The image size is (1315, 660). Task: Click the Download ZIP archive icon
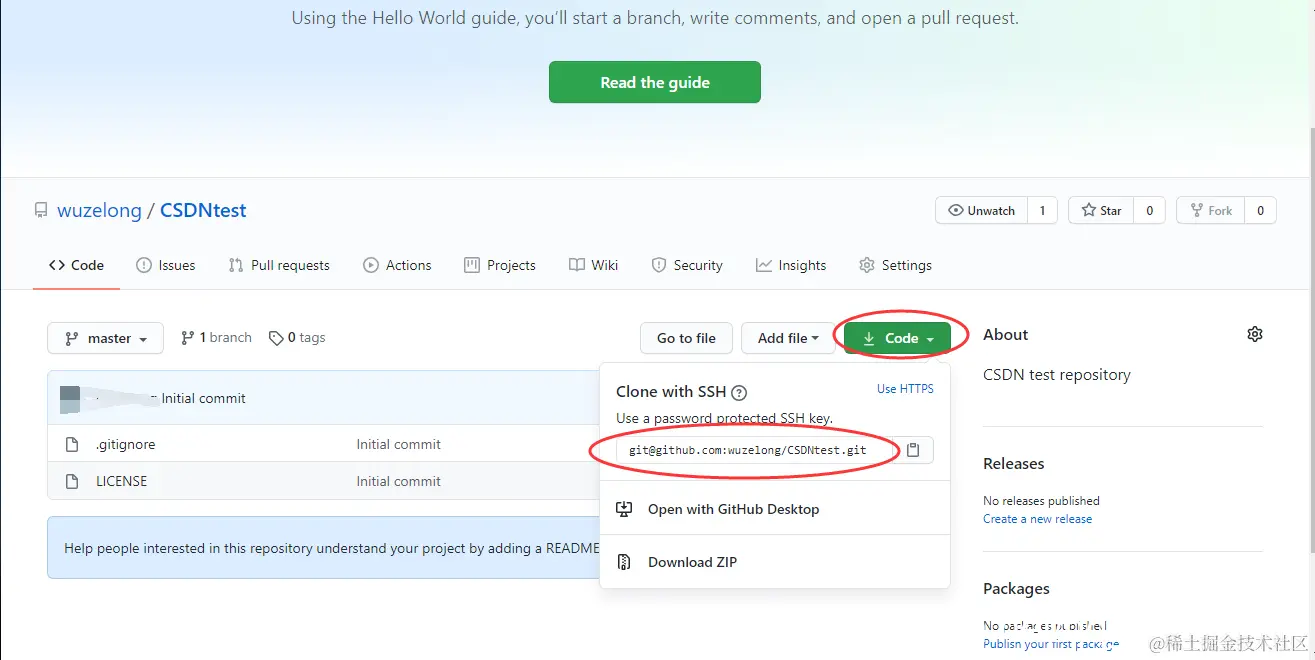pos(624,562)
